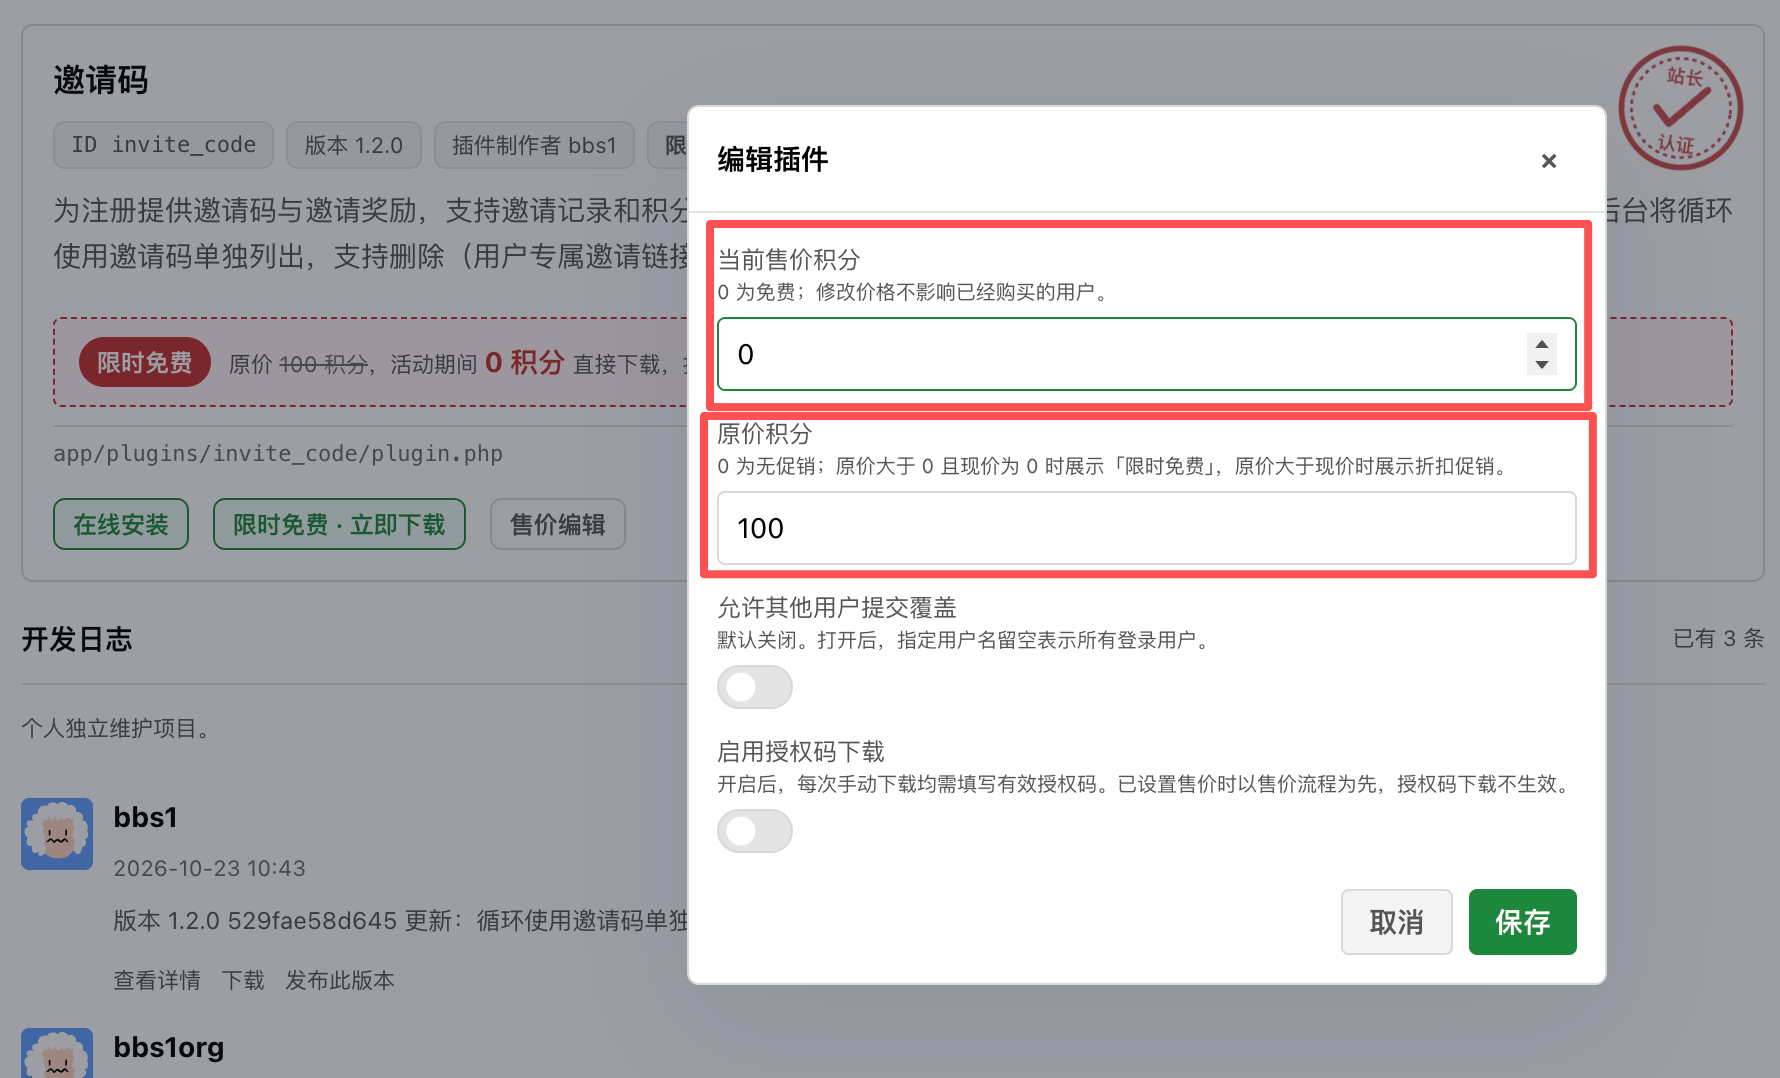Click the bbs1org username
The width and height of the screenshot is (1780, 1078).
point(169,1047)
